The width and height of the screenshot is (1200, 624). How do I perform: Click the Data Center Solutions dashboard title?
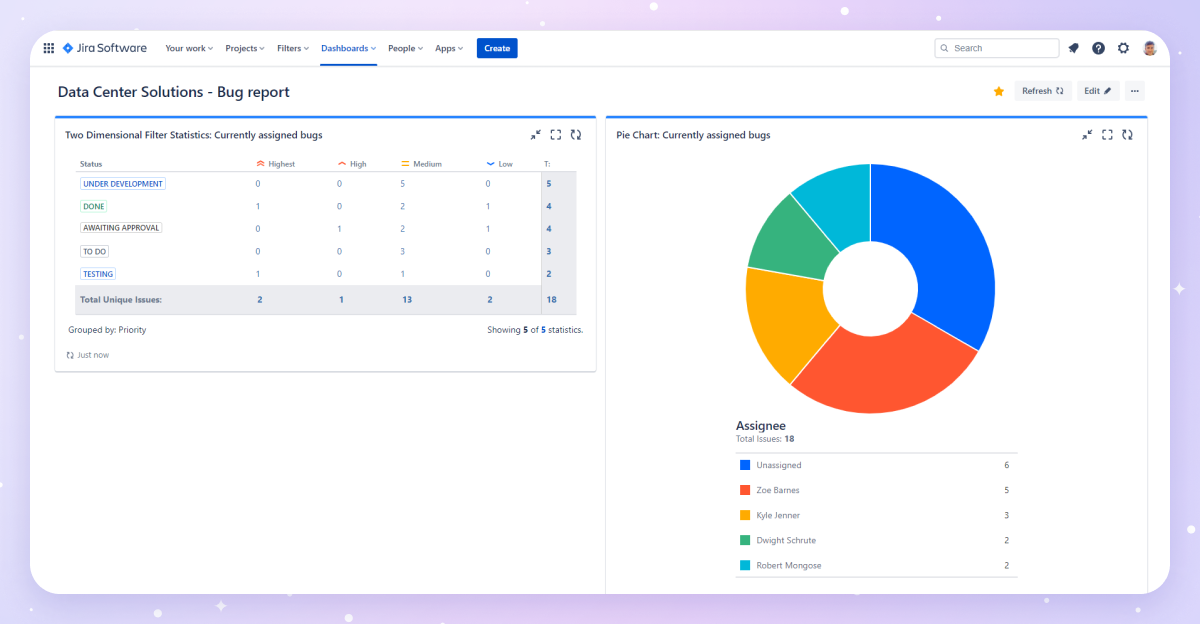click(x=174, y=92)
